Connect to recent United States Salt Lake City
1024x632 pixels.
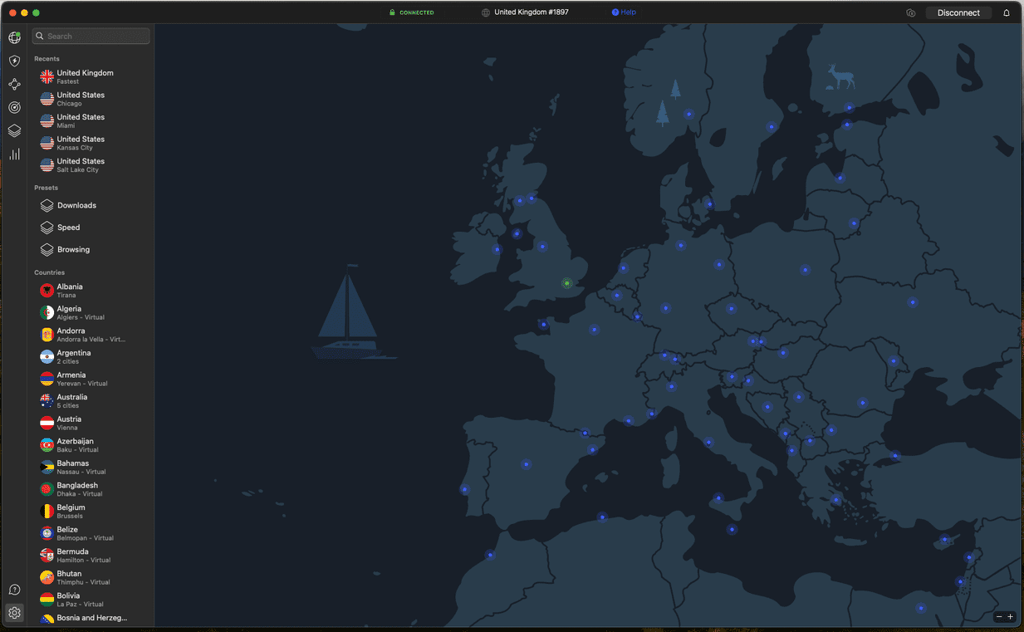91,165
